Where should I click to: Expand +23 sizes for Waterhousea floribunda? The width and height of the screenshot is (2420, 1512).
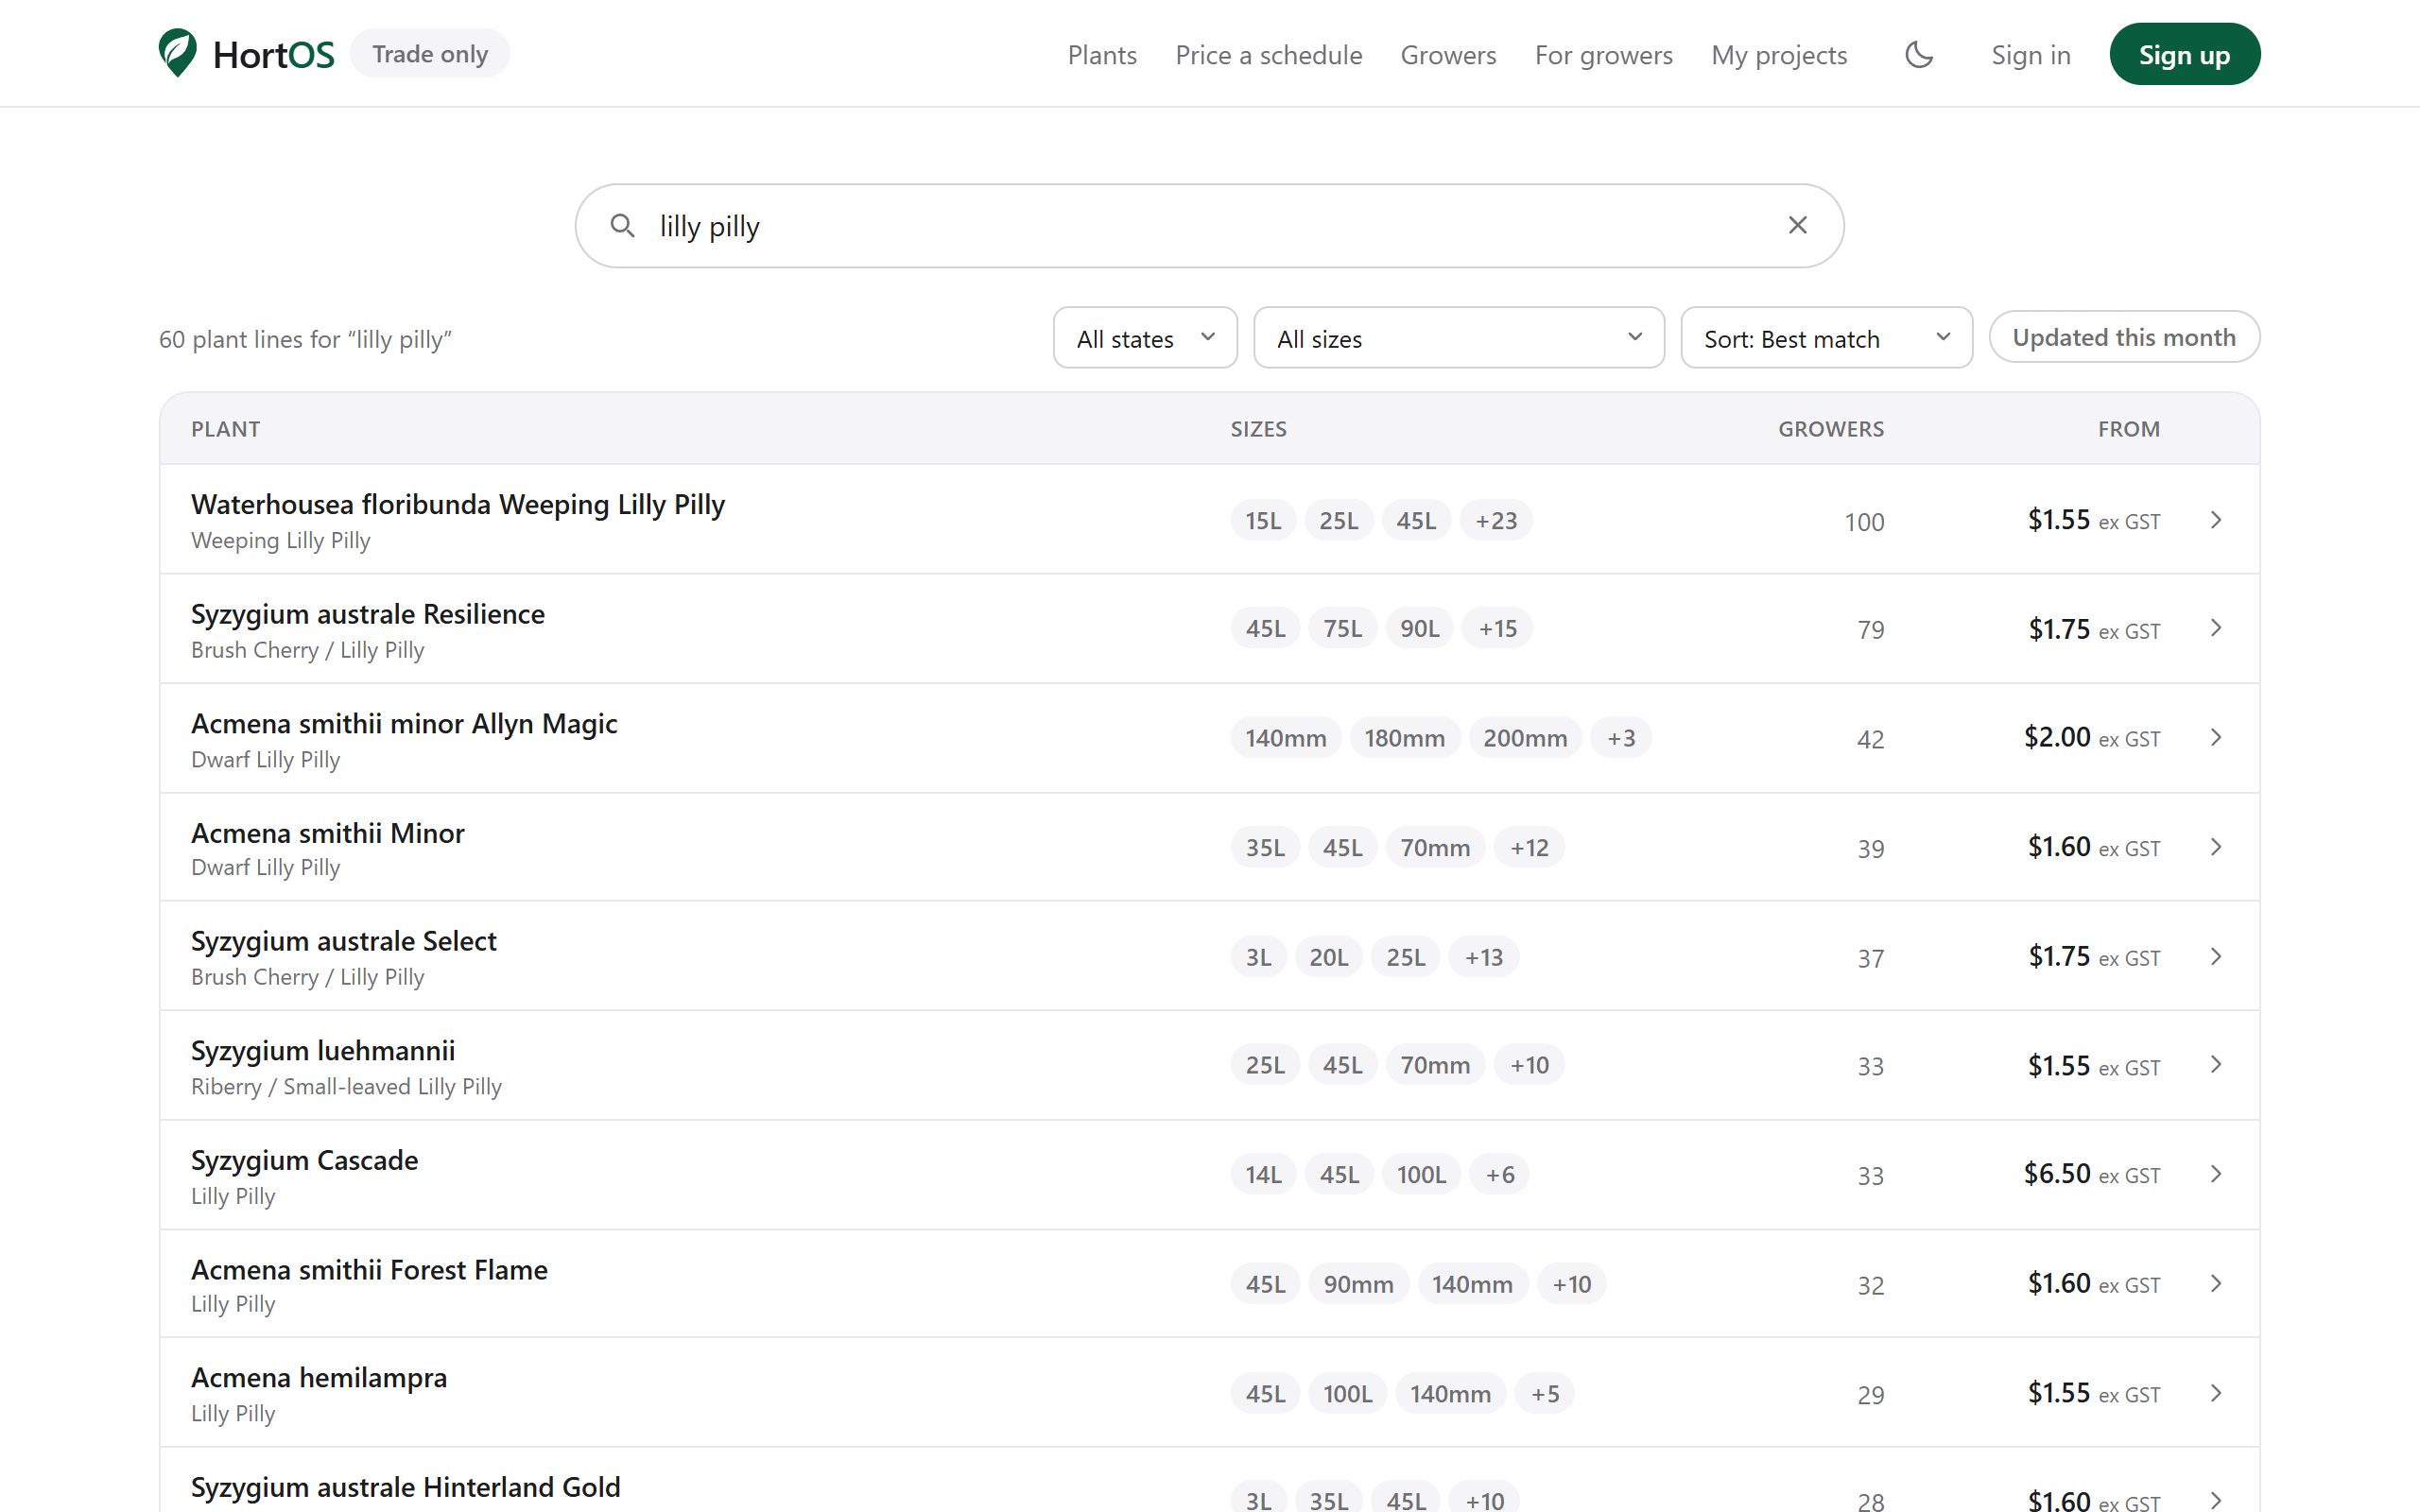point(1496,520)
